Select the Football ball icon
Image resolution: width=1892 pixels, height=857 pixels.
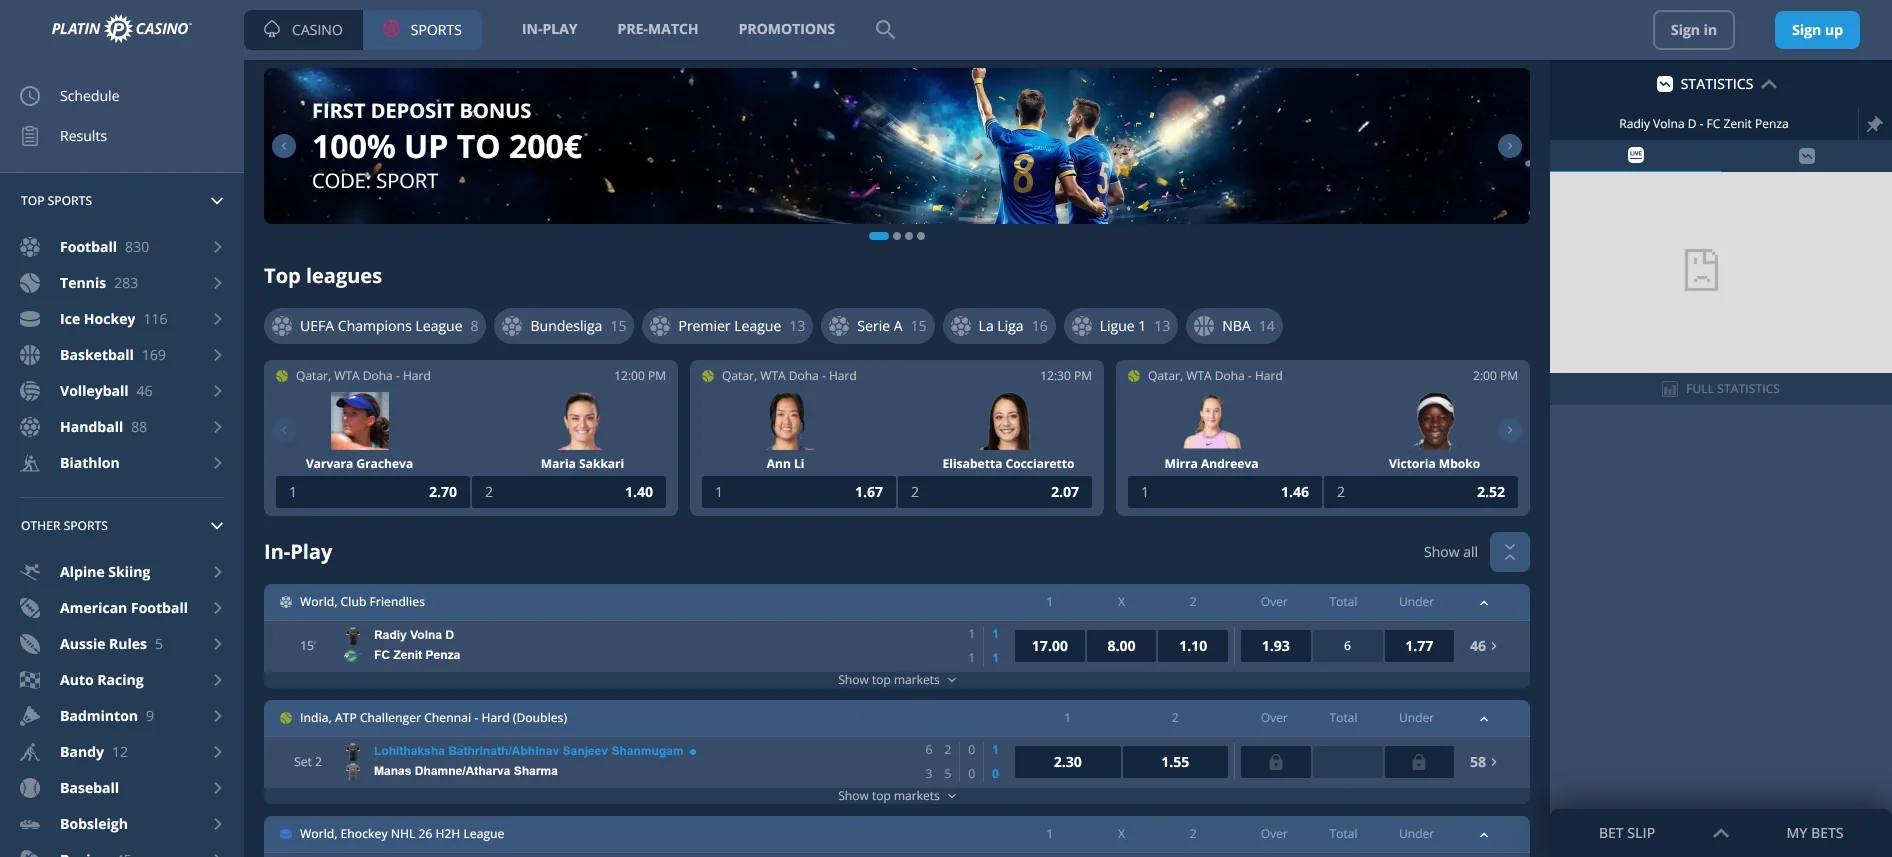click(31, 247)
